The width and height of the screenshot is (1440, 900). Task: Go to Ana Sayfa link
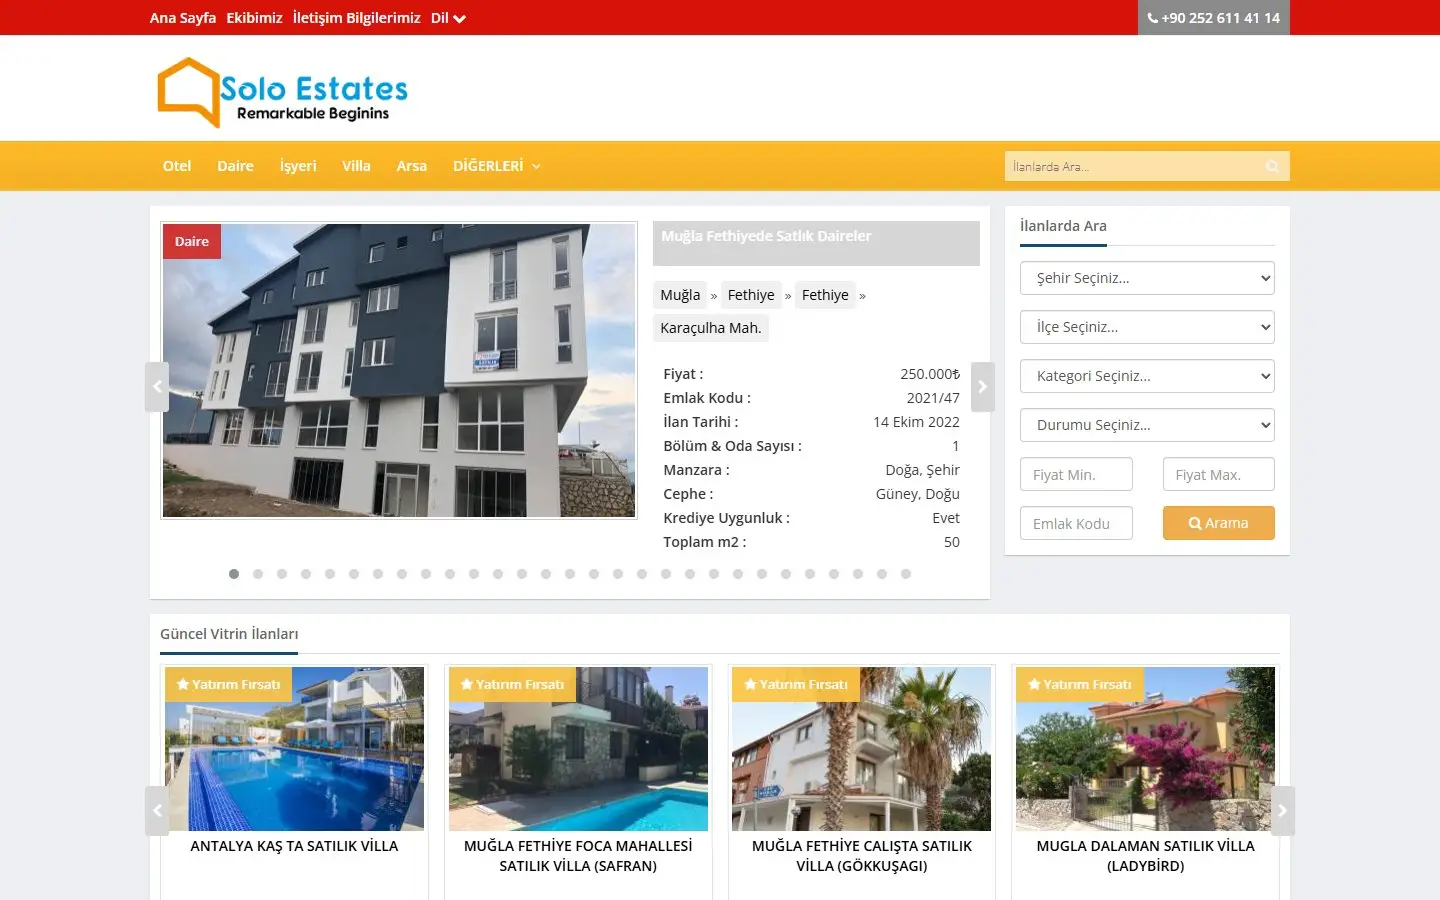(183, 18)
